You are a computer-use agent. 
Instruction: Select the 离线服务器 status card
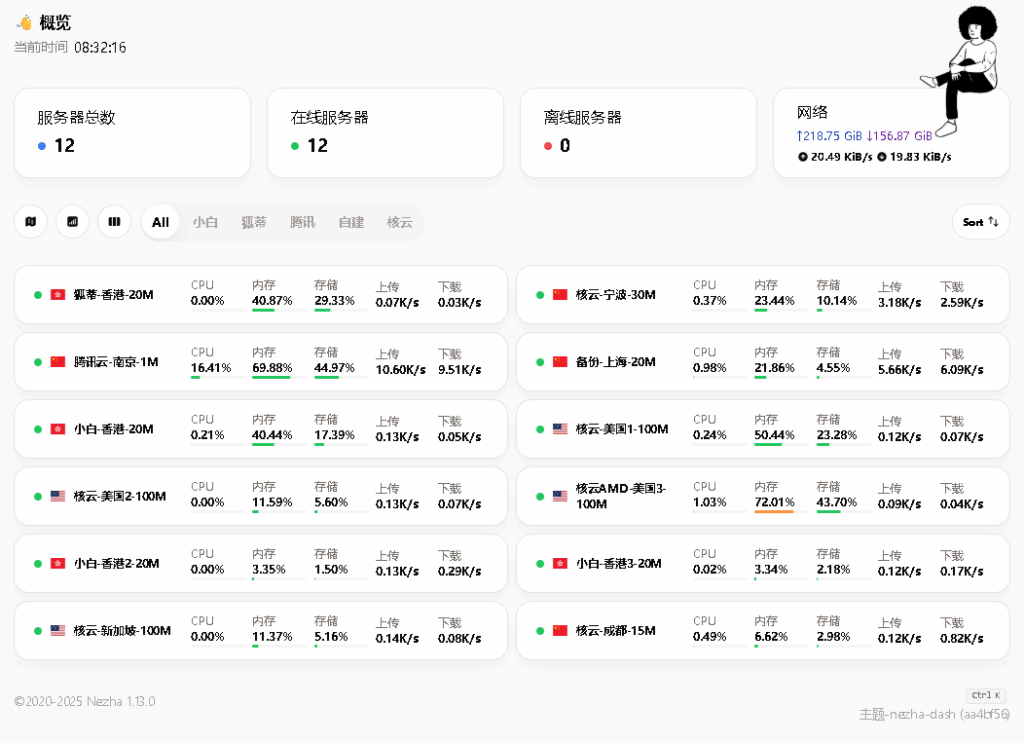click(x=638, y=133)
